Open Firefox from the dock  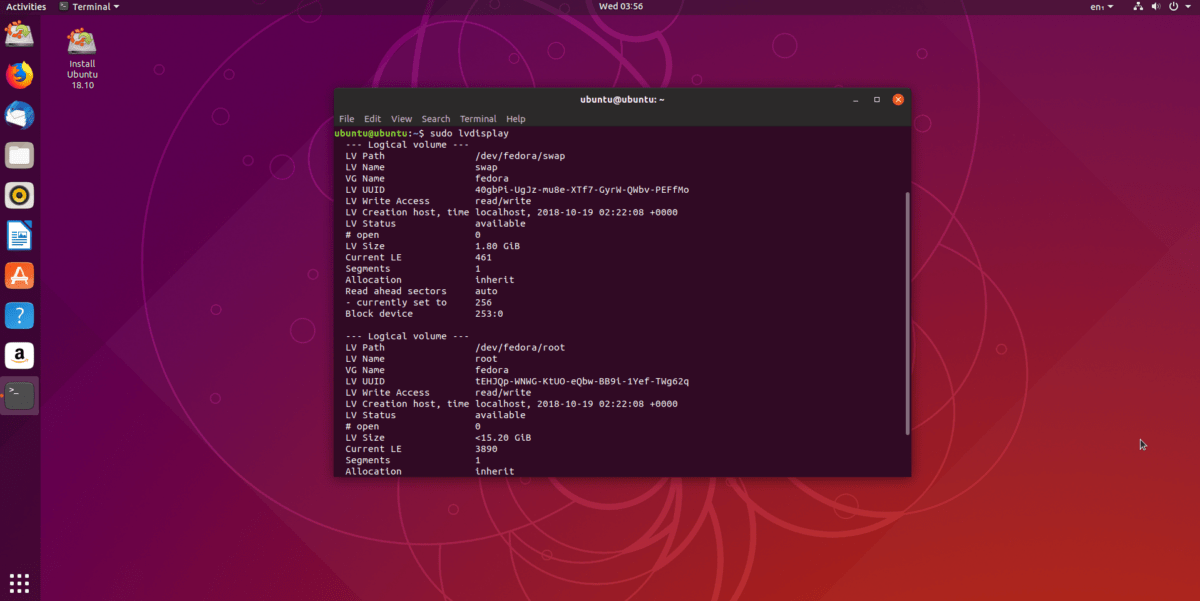point(20,75)
